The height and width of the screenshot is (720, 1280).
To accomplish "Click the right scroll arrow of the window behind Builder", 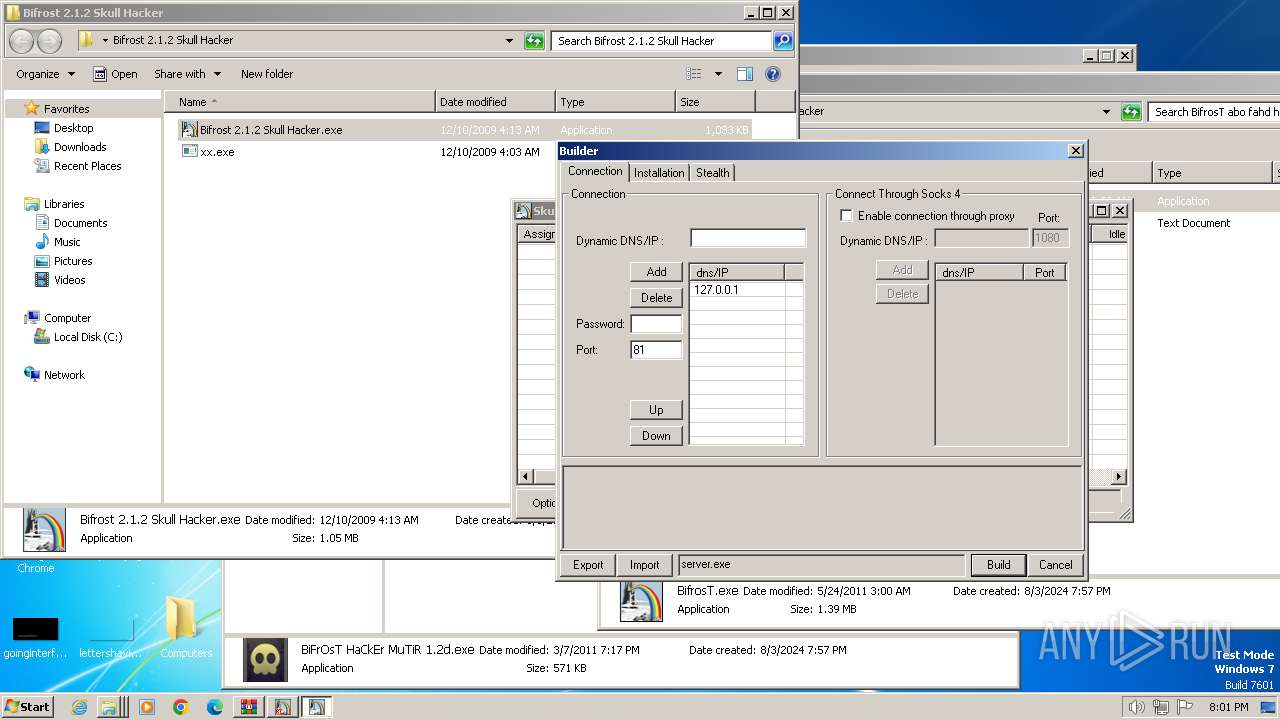I will [x=1119, y=477].
